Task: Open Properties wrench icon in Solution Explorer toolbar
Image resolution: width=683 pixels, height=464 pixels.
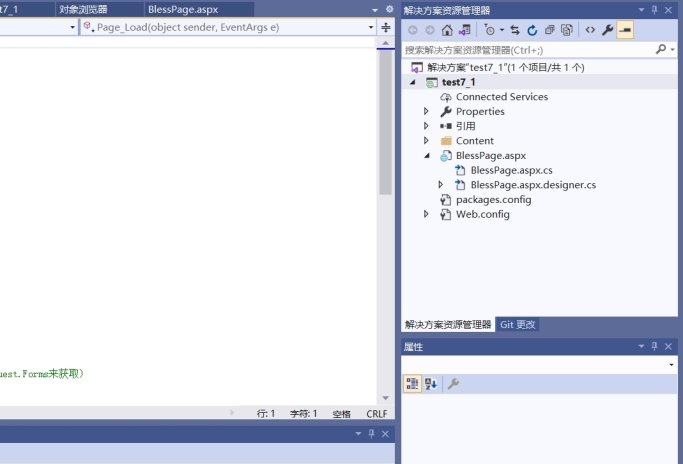Action: [x=607, y=30]
